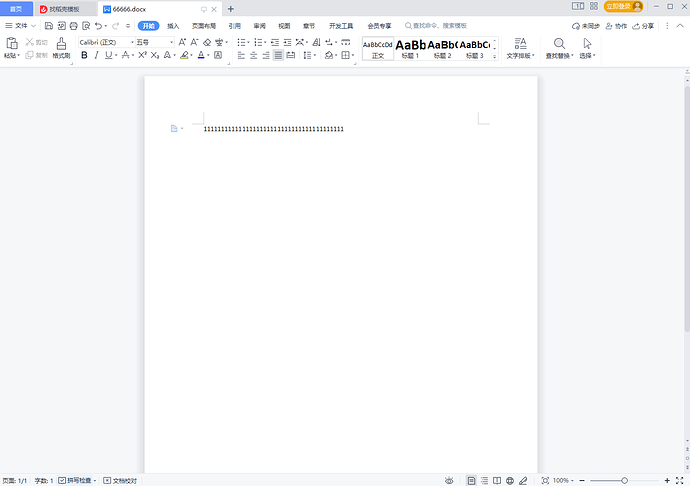Click the Save icon in quick access toolbar
690x486 pixels.
tap(49, 26)
